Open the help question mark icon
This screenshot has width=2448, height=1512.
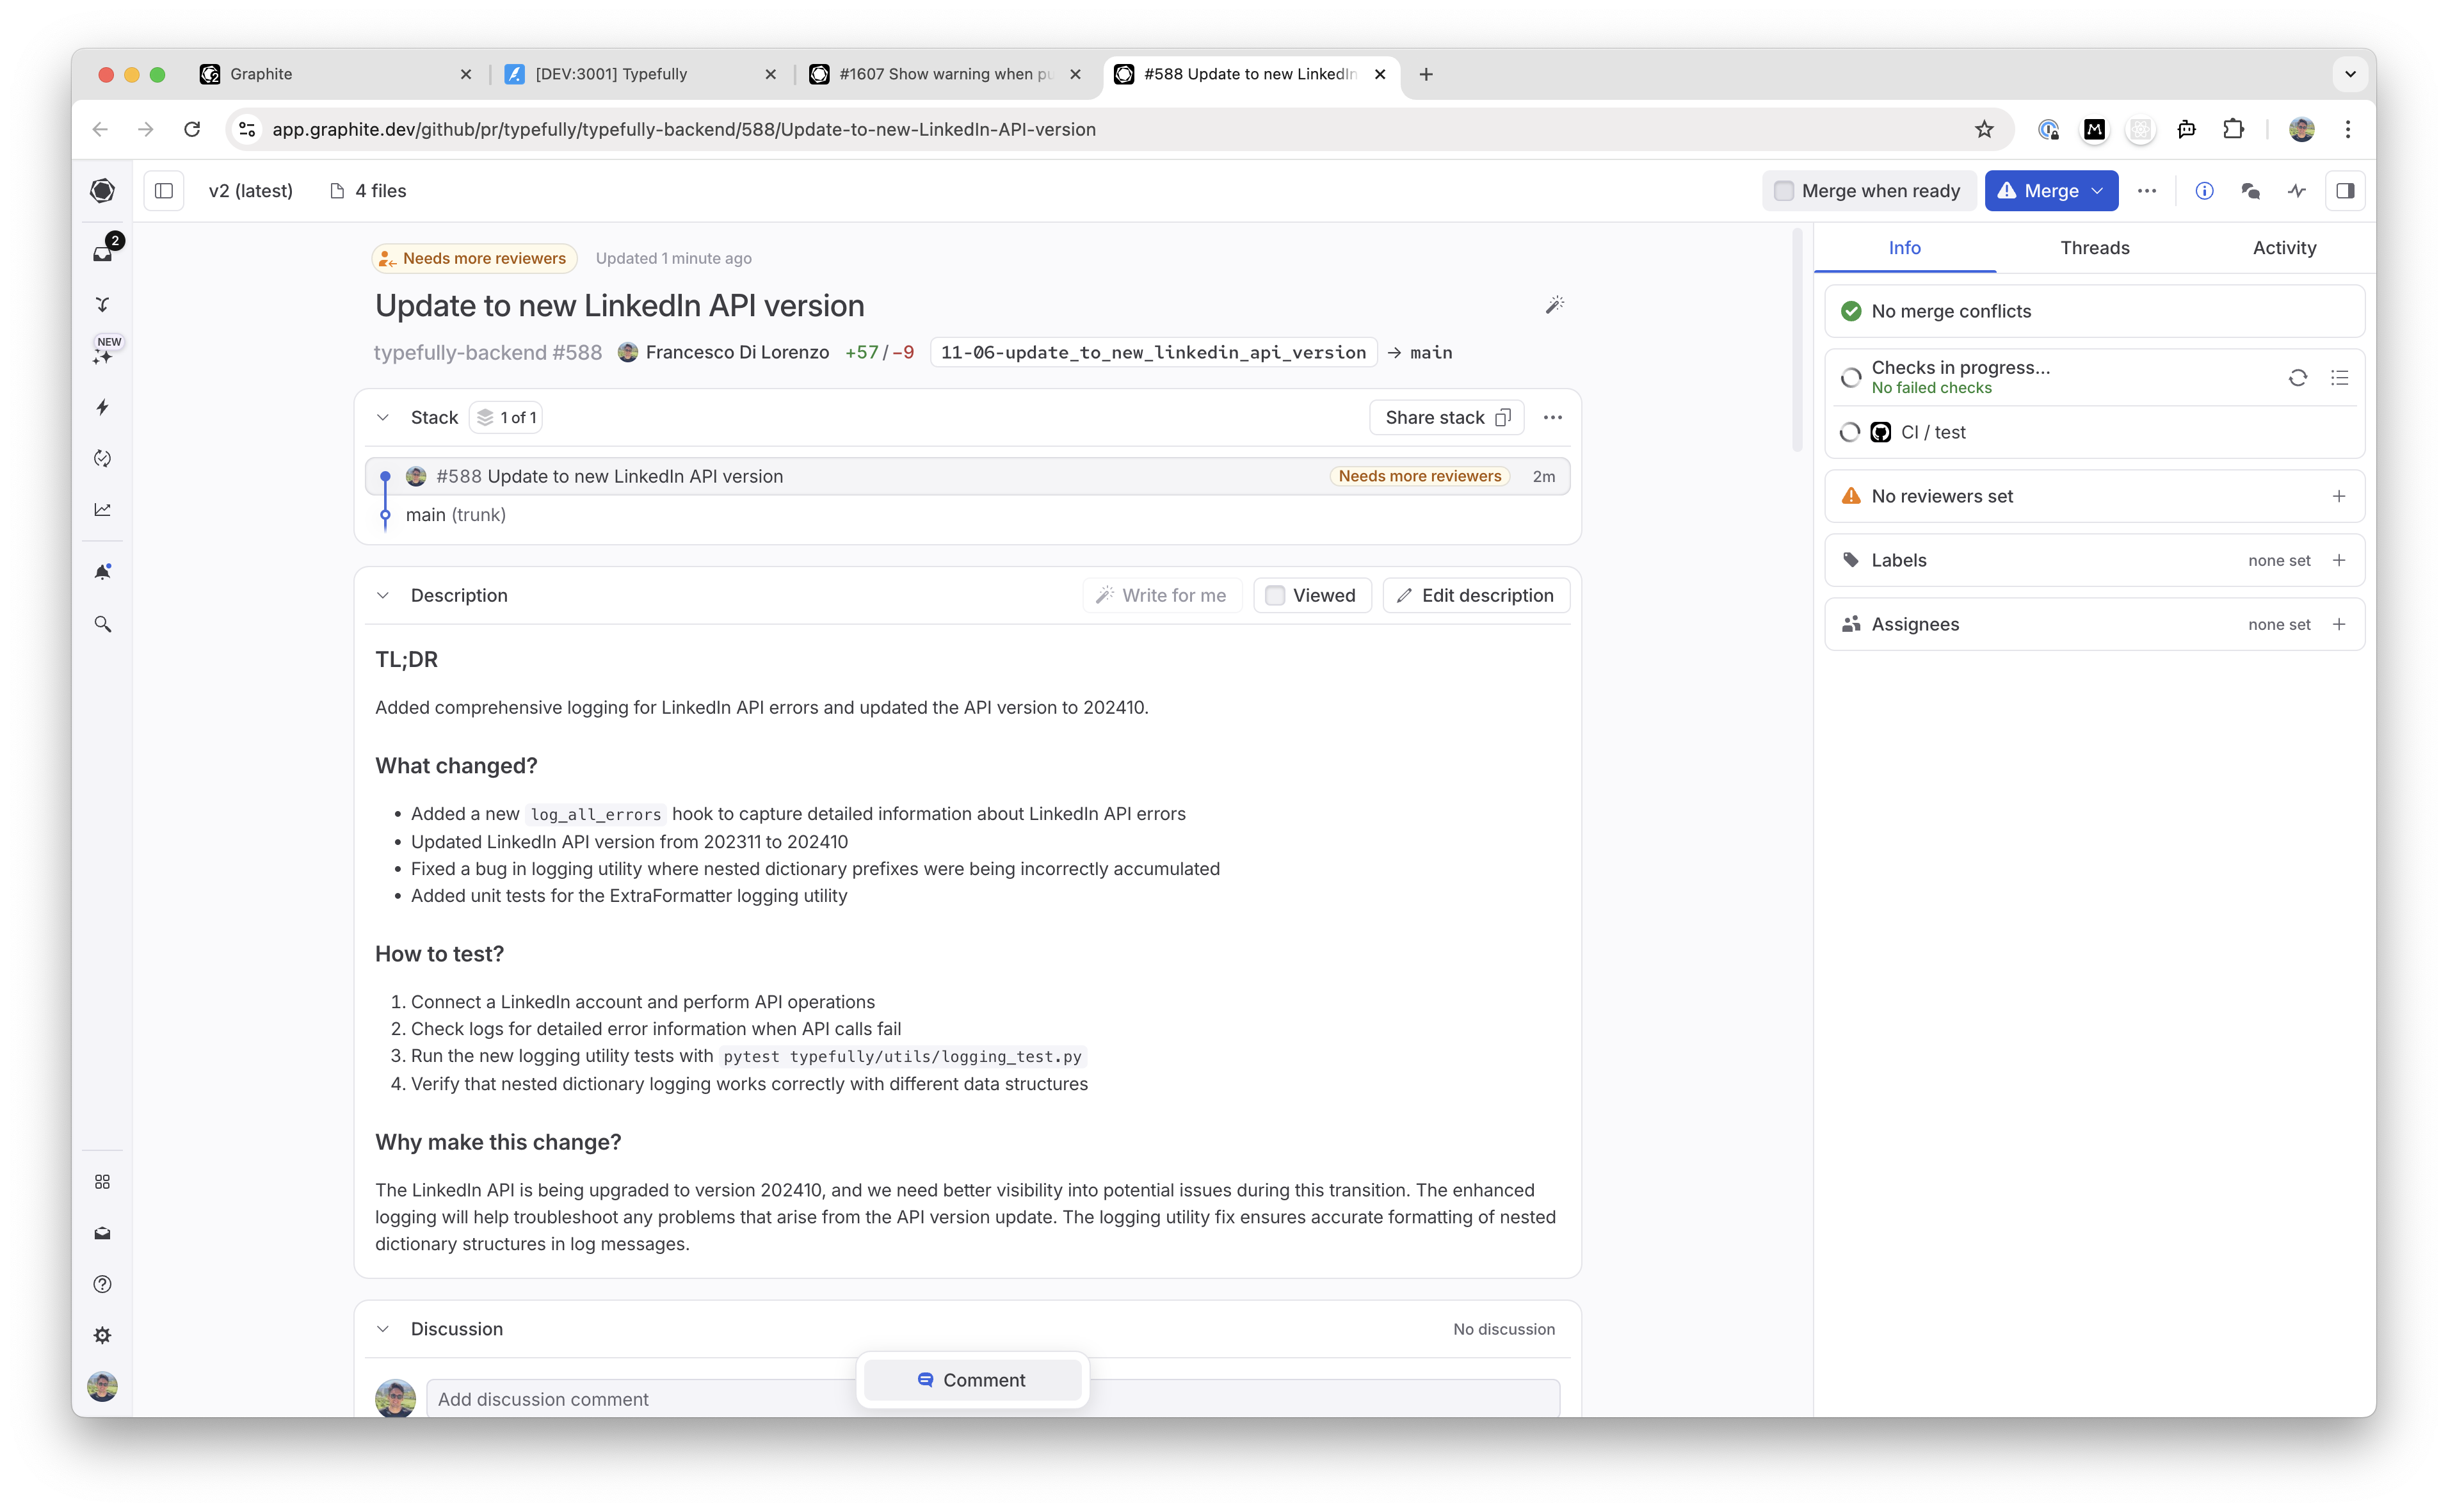[x=102, y=1284]
